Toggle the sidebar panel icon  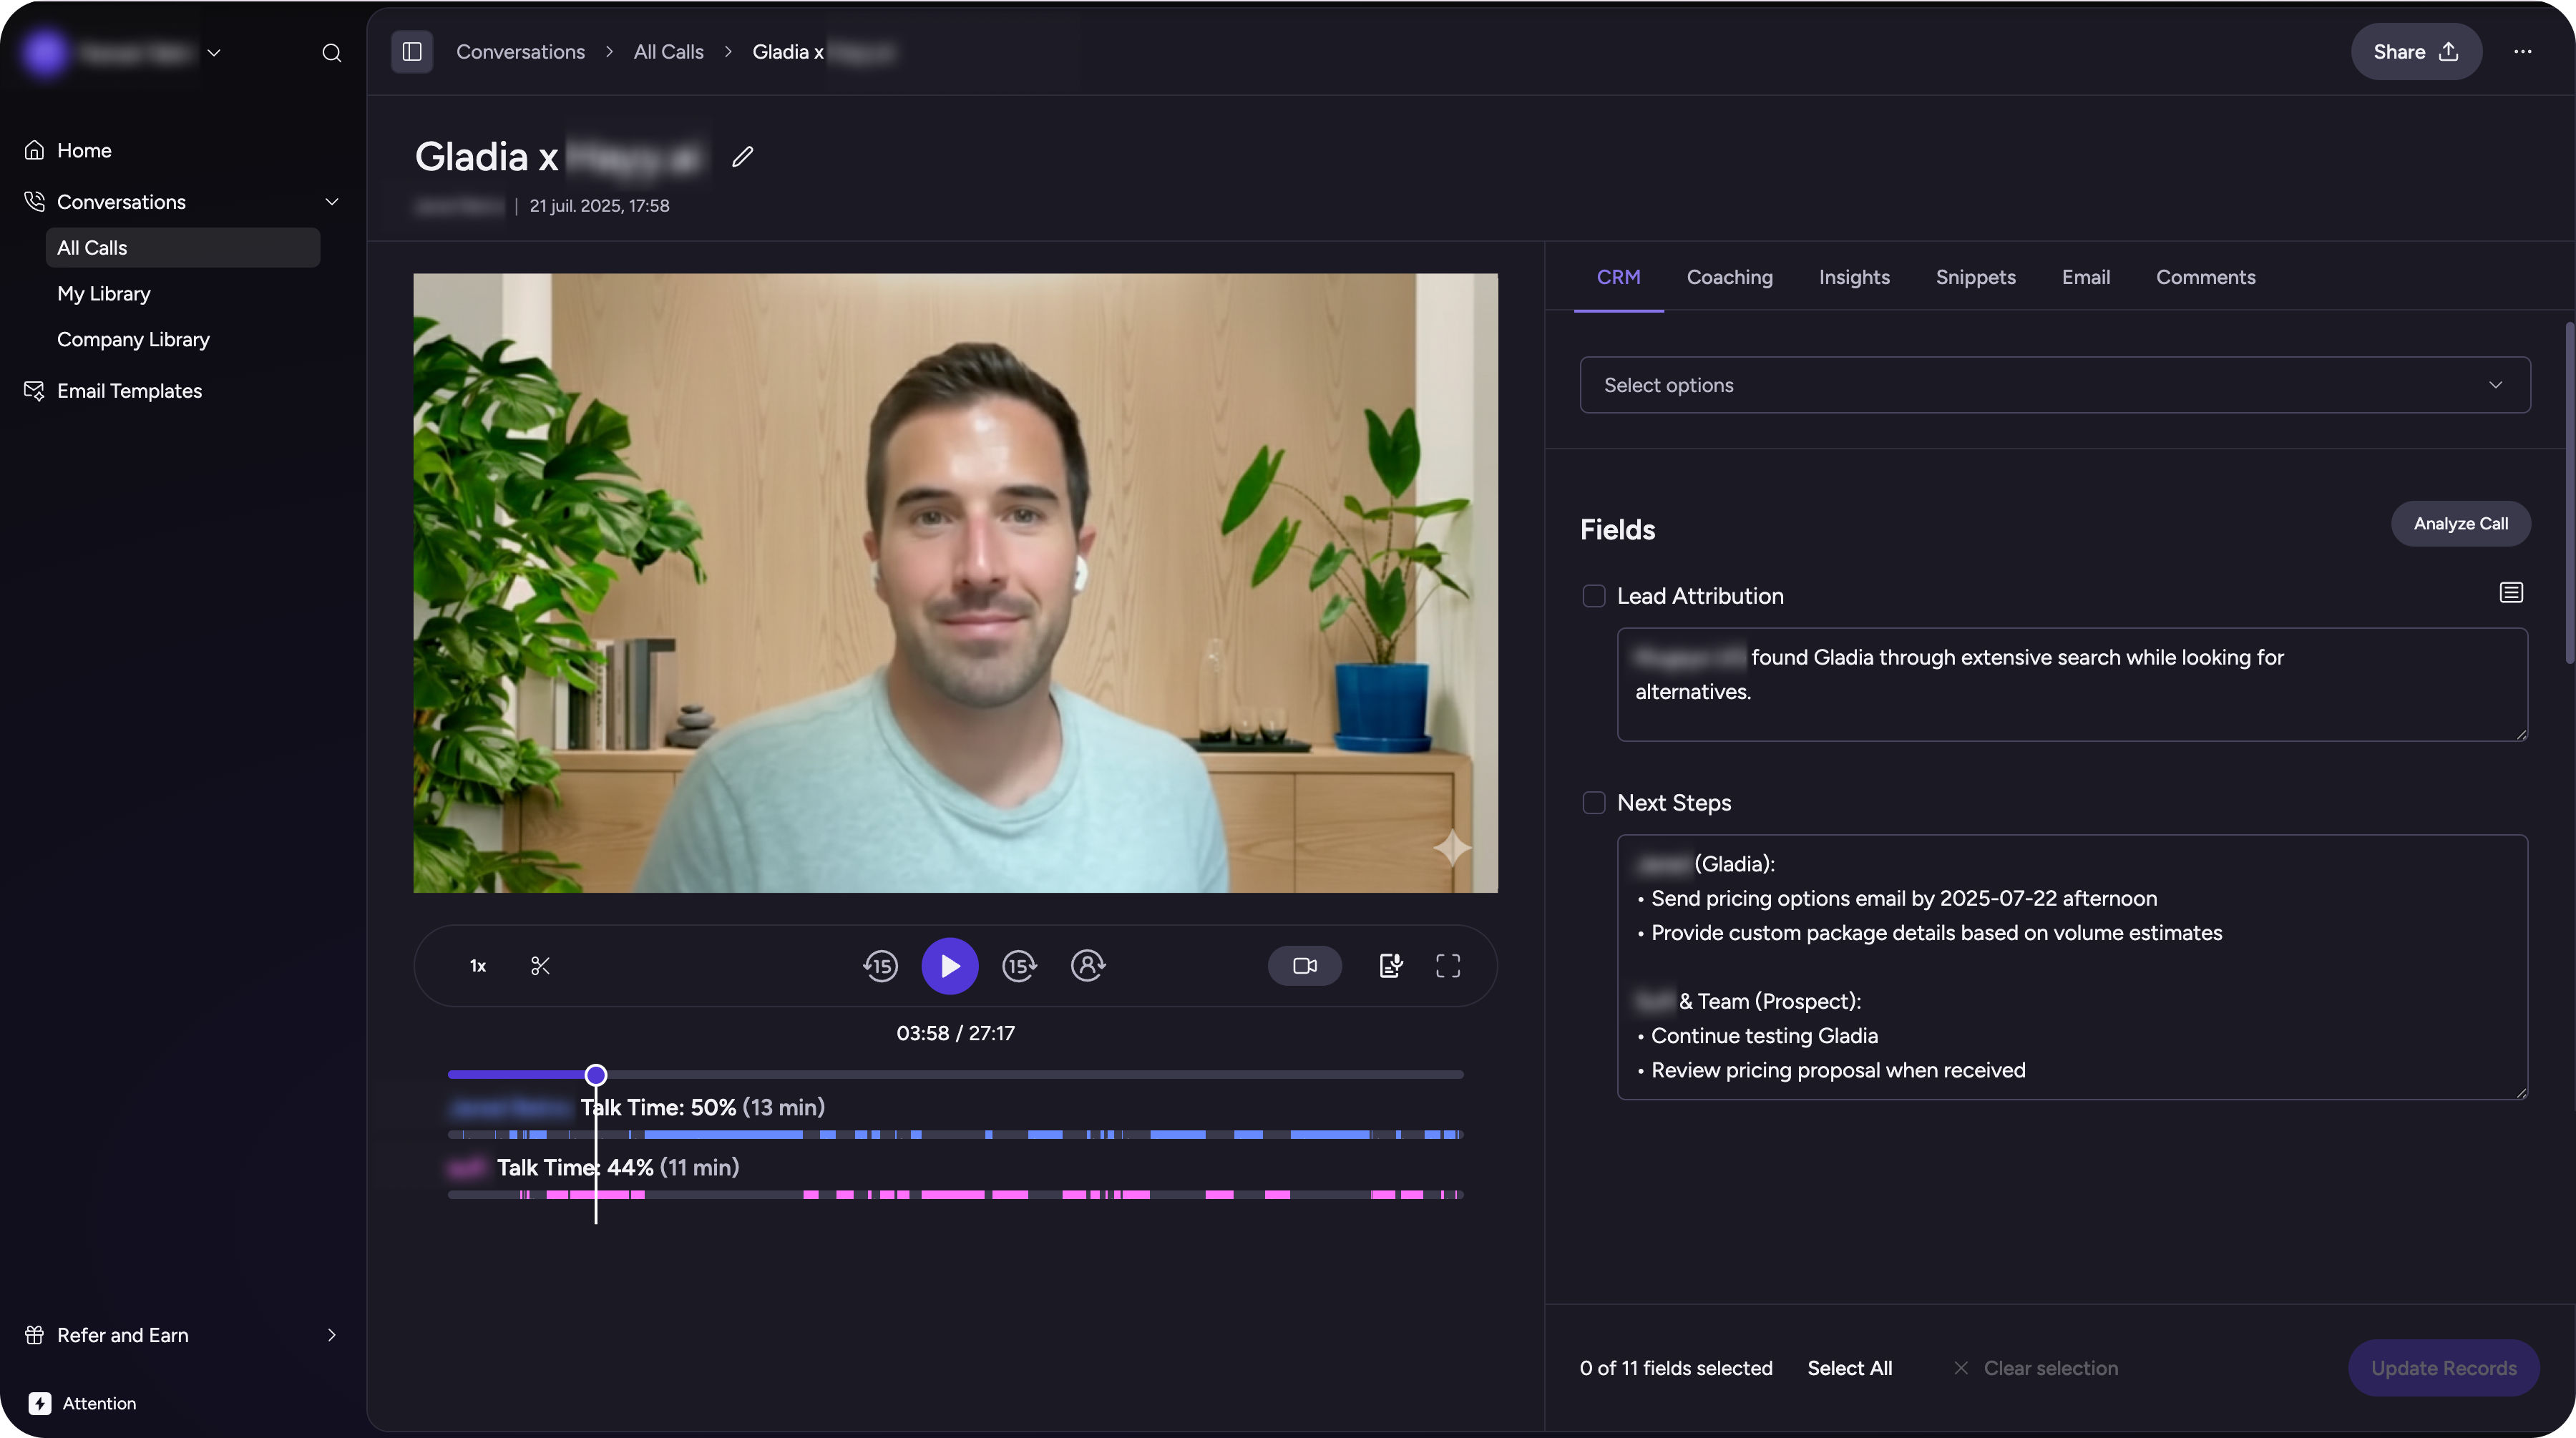[412, 52]
